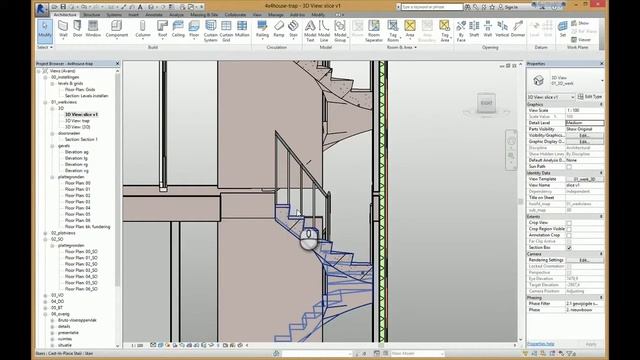
Task: Toggle the Crop View checkbox
Action: tap(569, 223)
